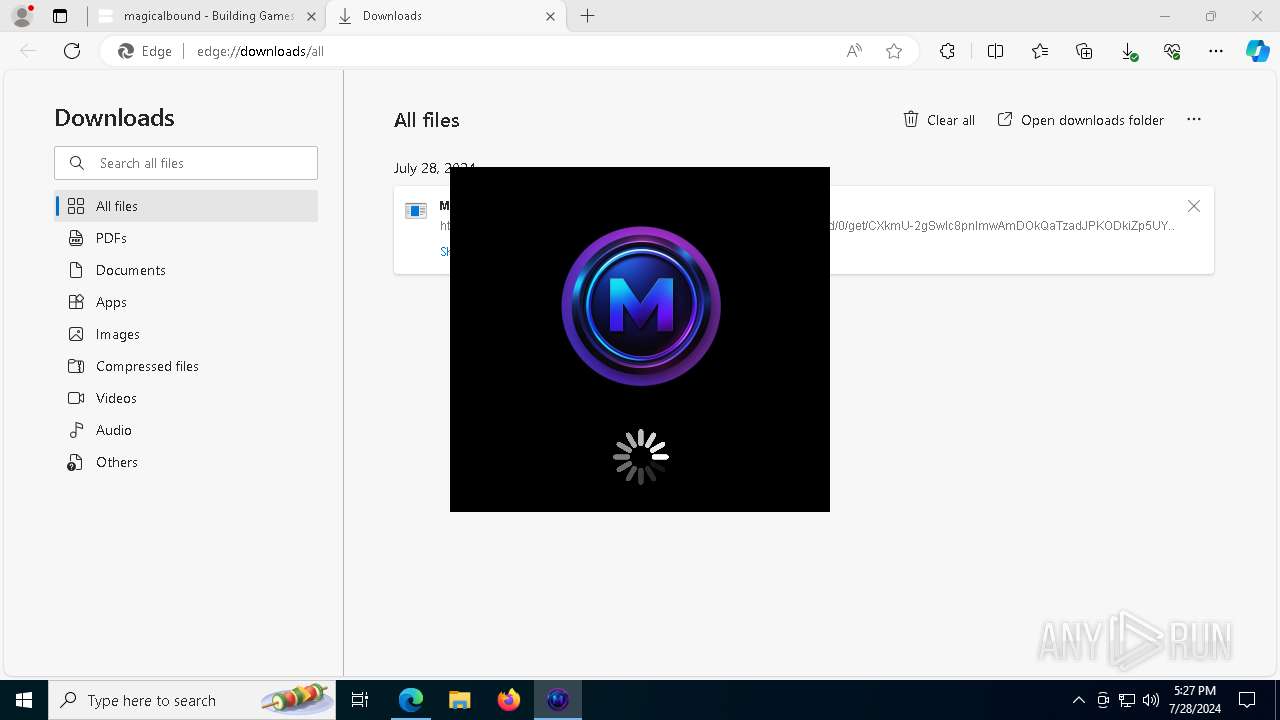Open the notification center icon
Image resolution: width=1280 pixels, height=720 pixels.
click(1247, 700)
